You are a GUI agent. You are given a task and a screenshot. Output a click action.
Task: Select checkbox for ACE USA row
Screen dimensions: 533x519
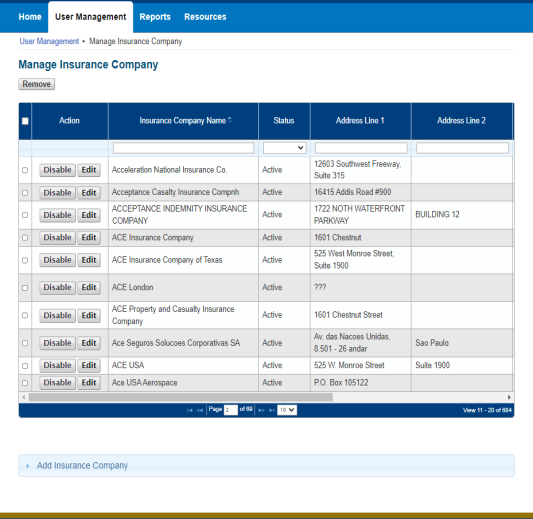point(25,366)
